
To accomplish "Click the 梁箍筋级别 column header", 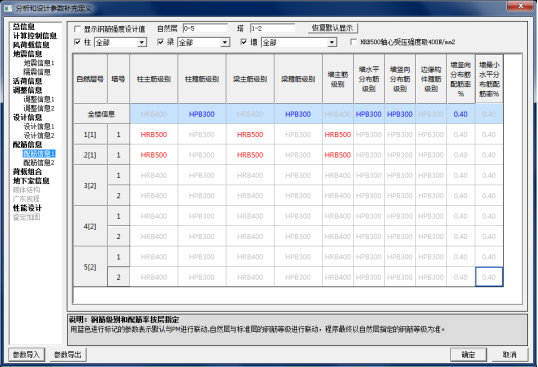I will 298,79.
